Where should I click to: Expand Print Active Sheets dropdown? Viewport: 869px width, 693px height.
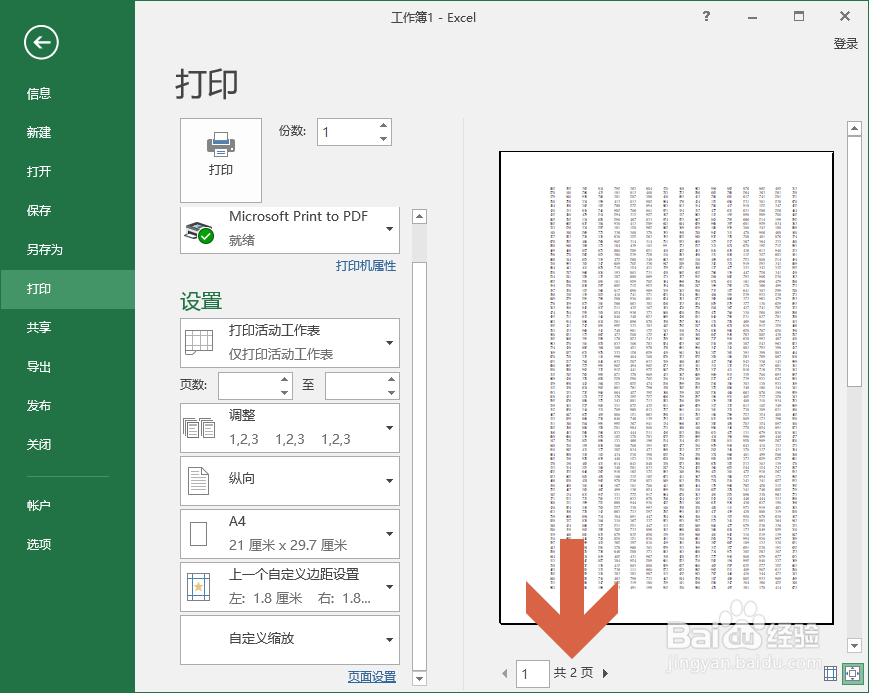[x=290, y=343]
